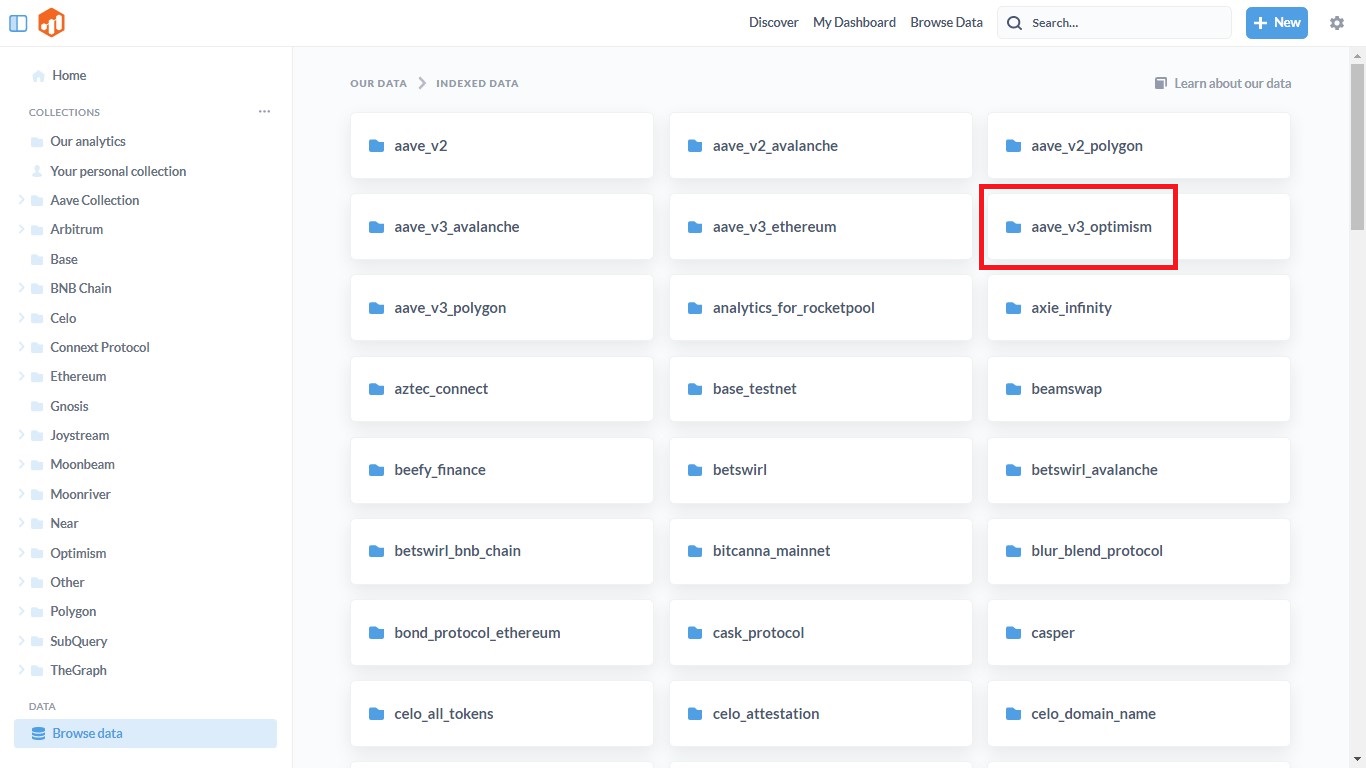1366x768 pixels.
Task: Go to My Dashboard
Action: click(x=854, y=23)
